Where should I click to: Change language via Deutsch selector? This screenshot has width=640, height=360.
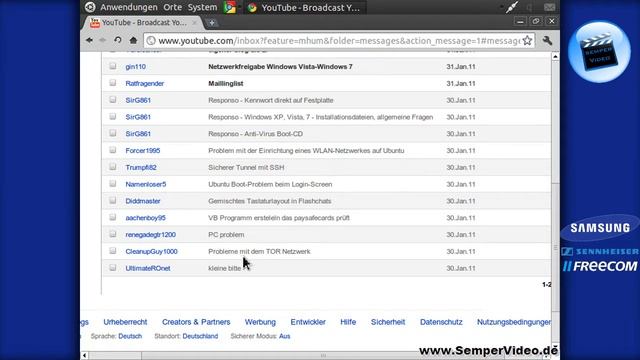tap(130, 336)
